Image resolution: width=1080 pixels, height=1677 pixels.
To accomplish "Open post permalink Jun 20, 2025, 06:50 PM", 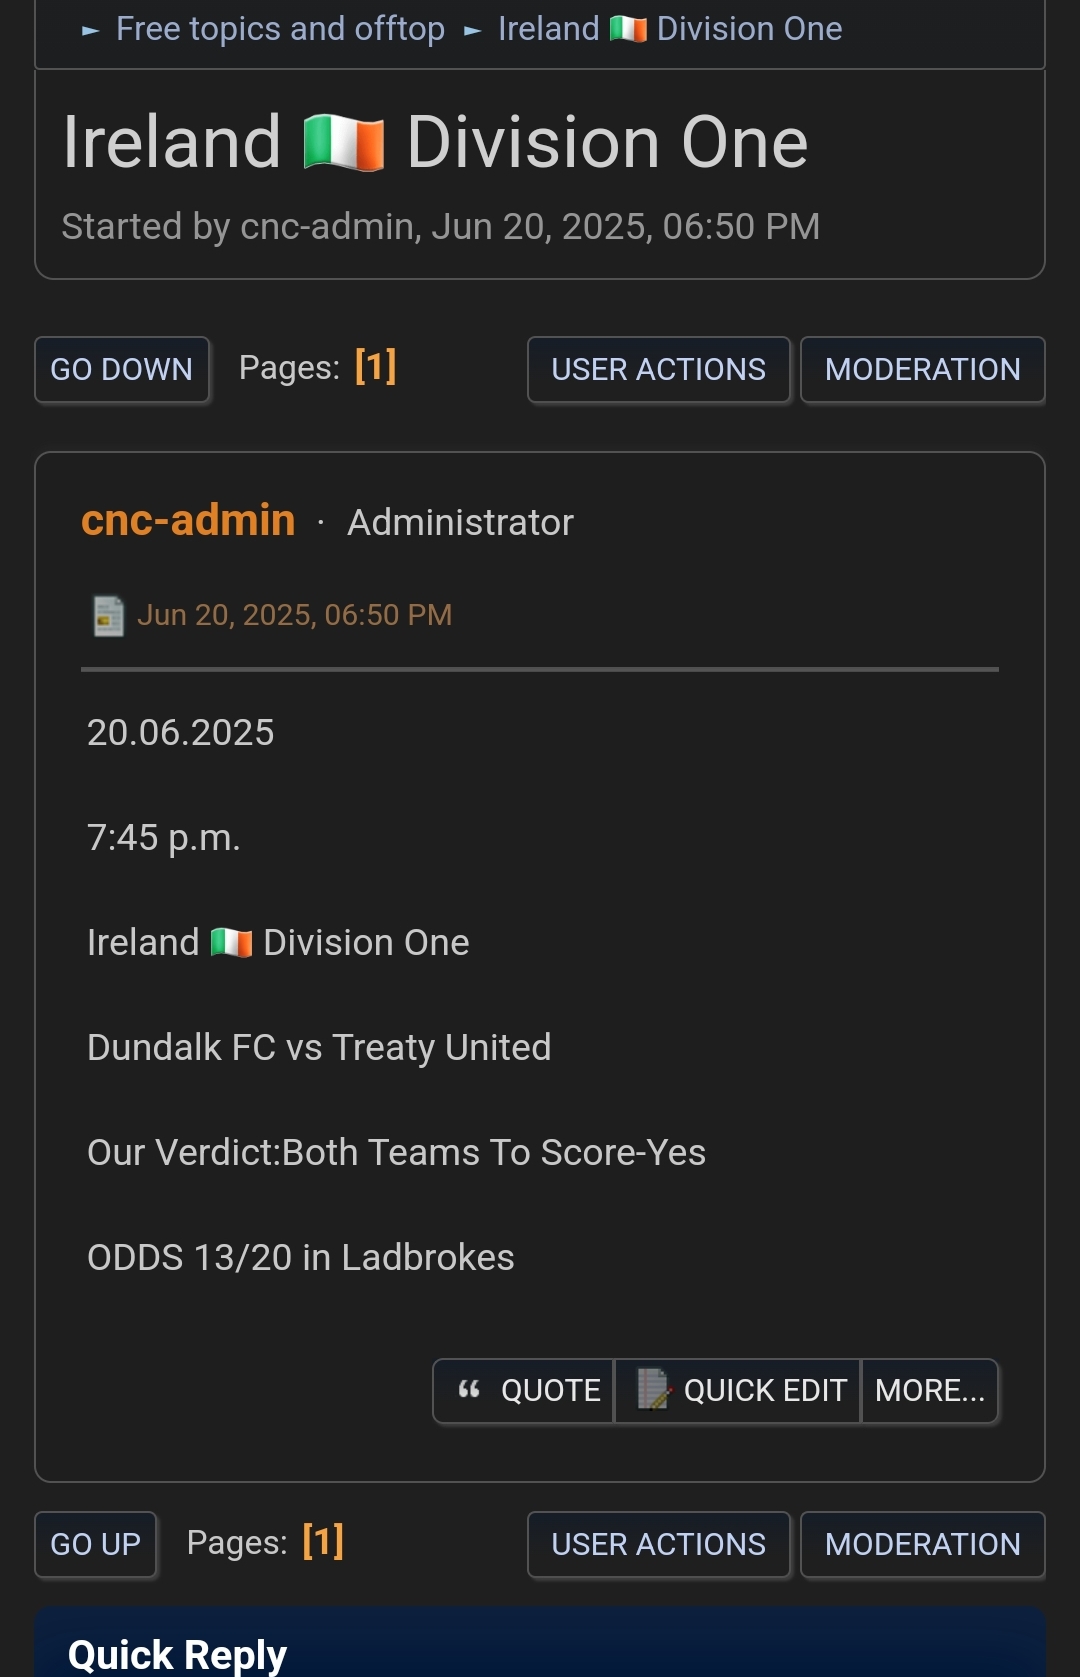I will 294,615.
